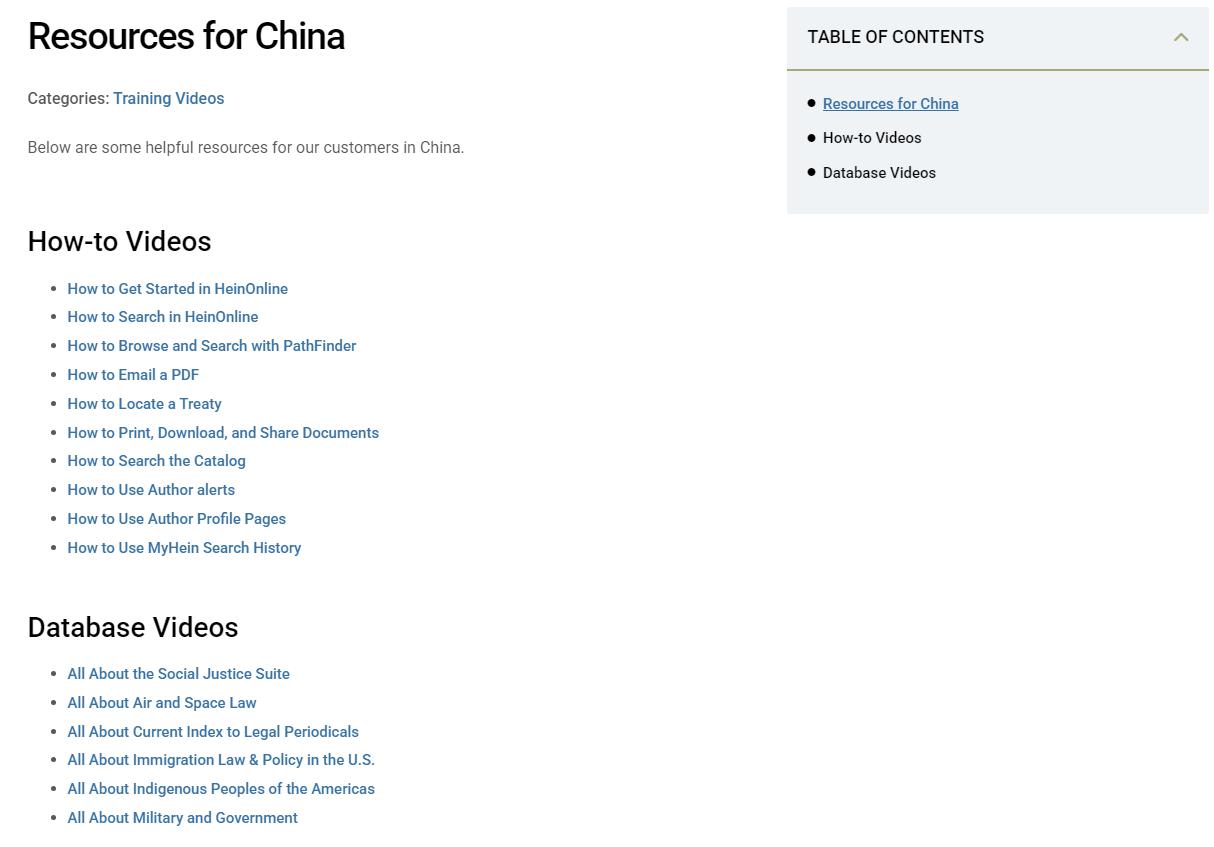Collapse the Table of Contents chevron
The height and width of the screenshot is (847, 1214).
tap(1180, 38)
